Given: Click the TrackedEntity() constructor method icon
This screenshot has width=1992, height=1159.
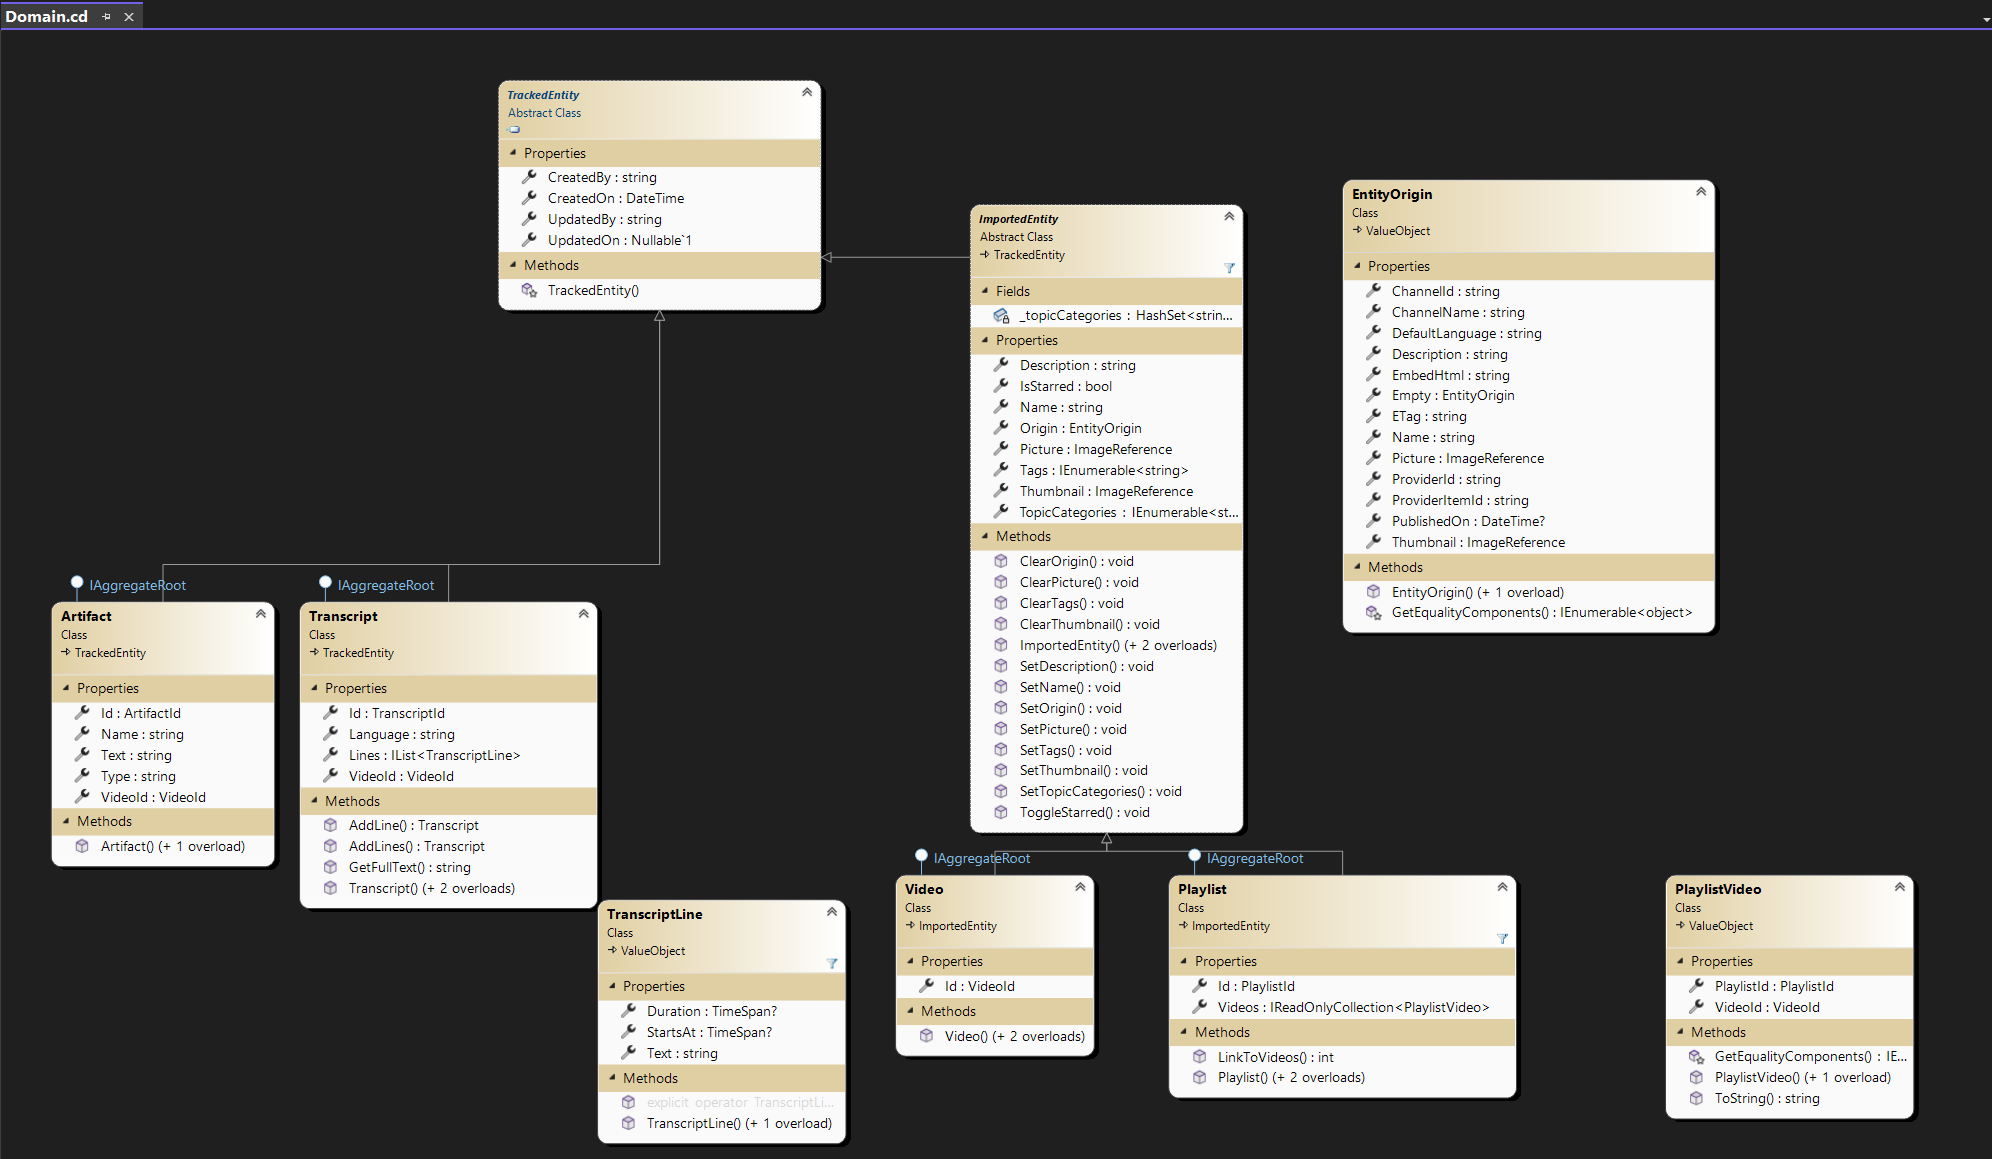Looking at the screenshot, I should (x=529, y=290).
